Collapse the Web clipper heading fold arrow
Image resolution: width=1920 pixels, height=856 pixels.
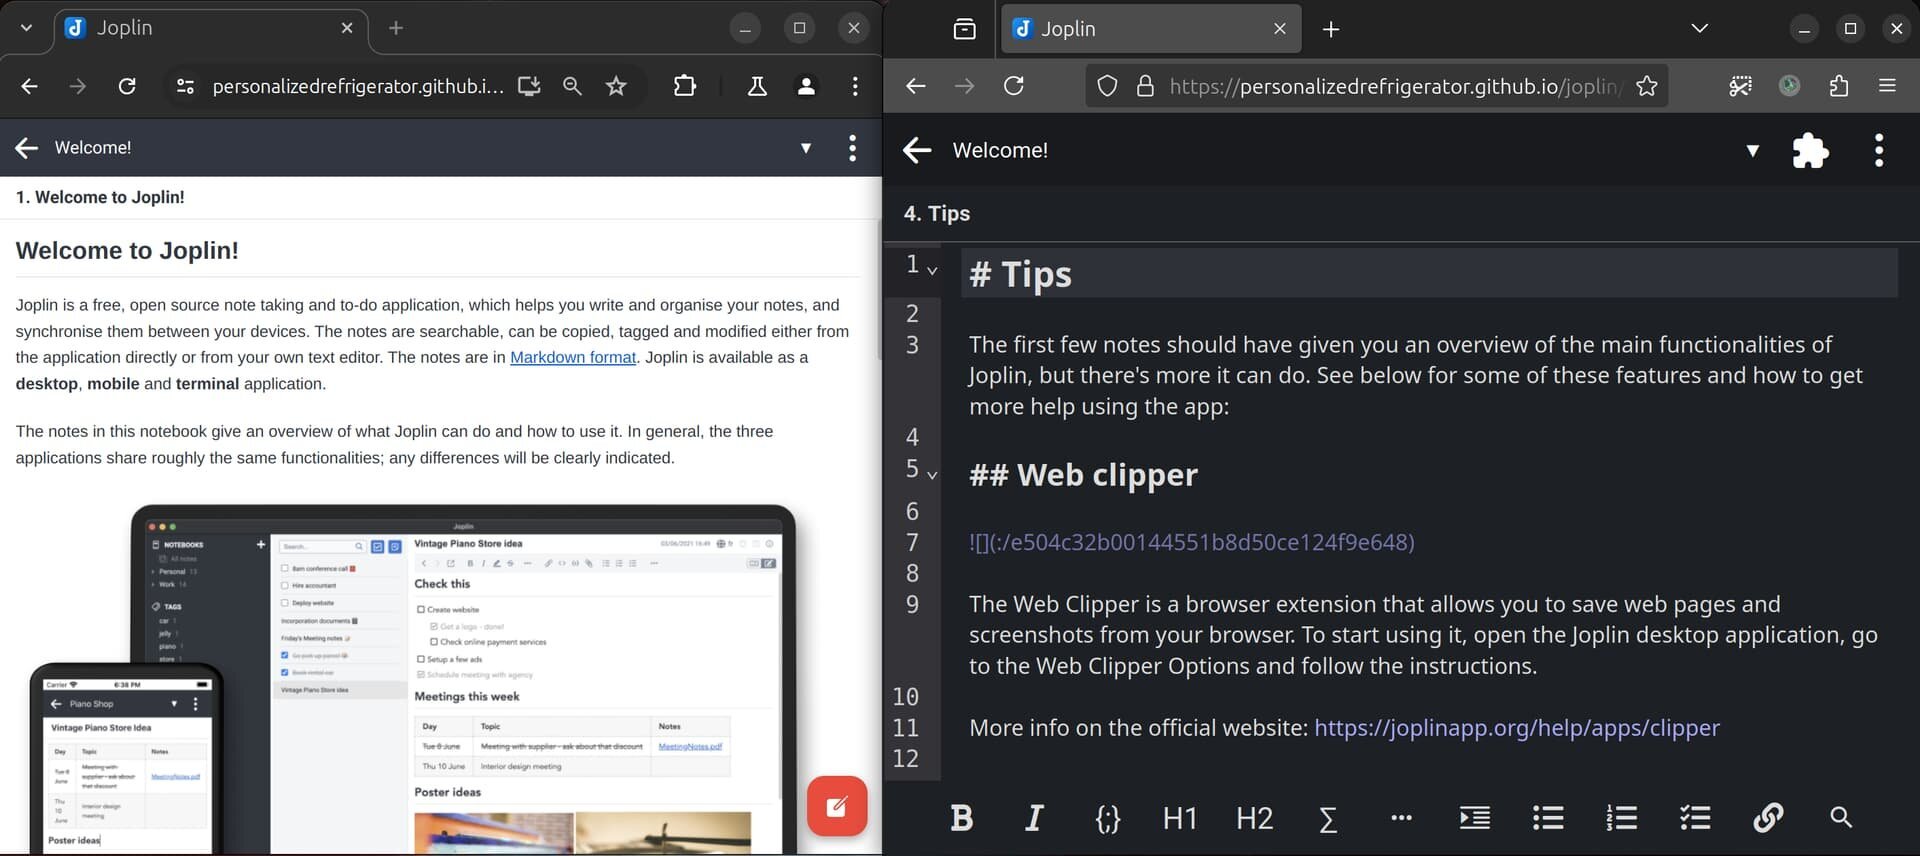coord(932,475)
